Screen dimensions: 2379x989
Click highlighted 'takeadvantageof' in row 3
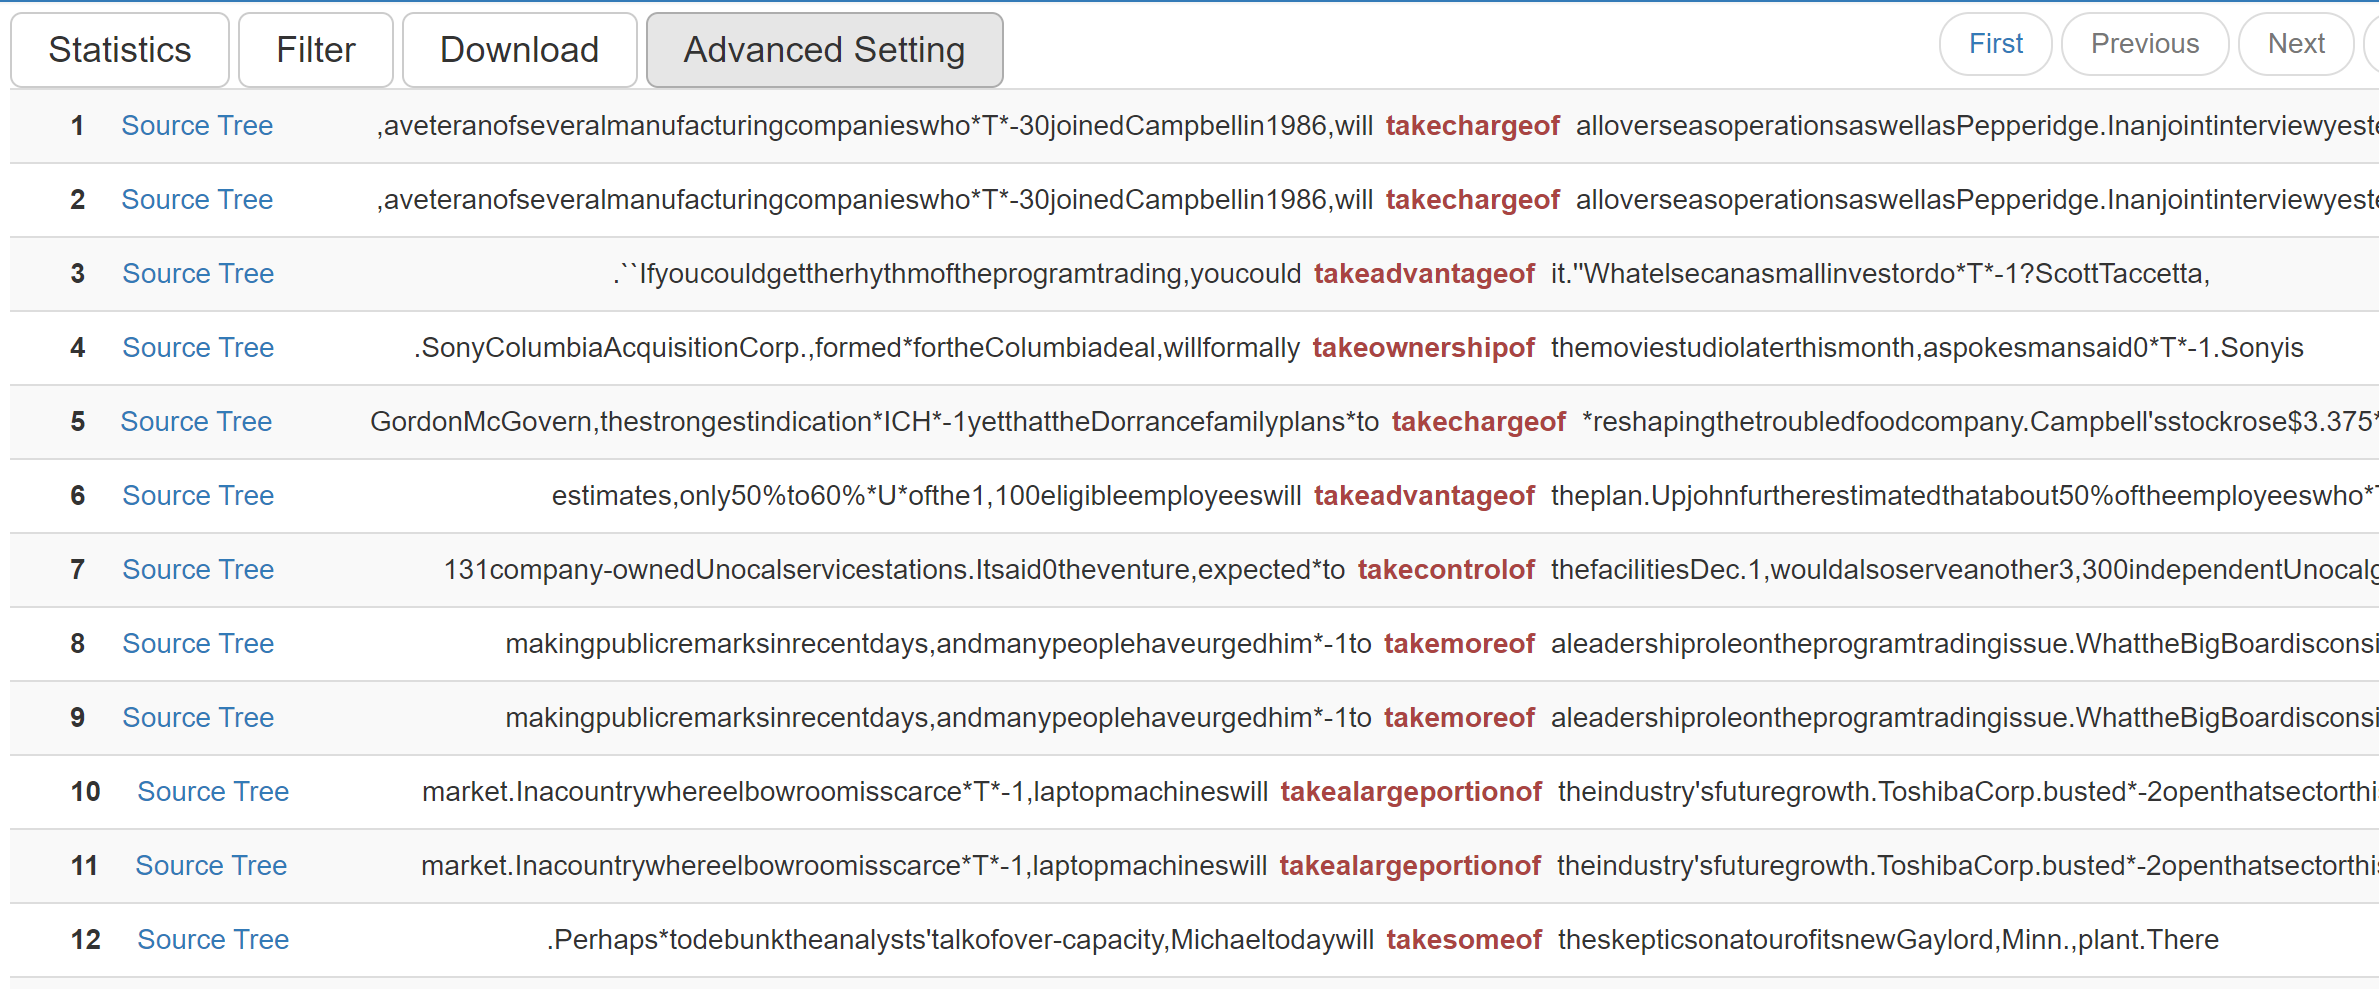tap(1423, 274)
